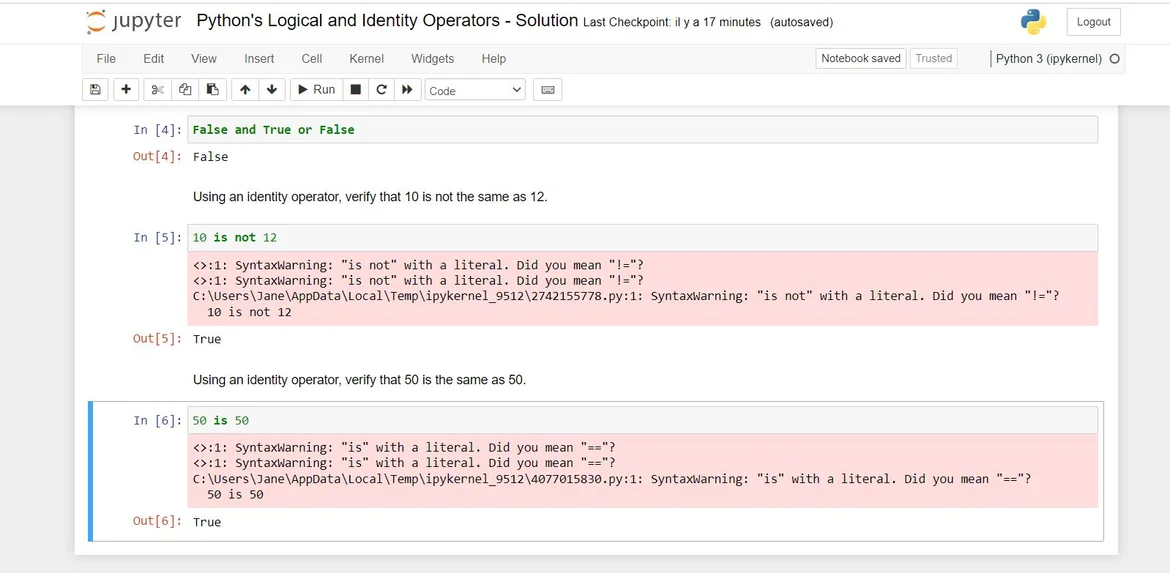This screenshot has width=1170, height=573.
Task: Cut selected cells with scissors icon
Action: coord(157,90)
